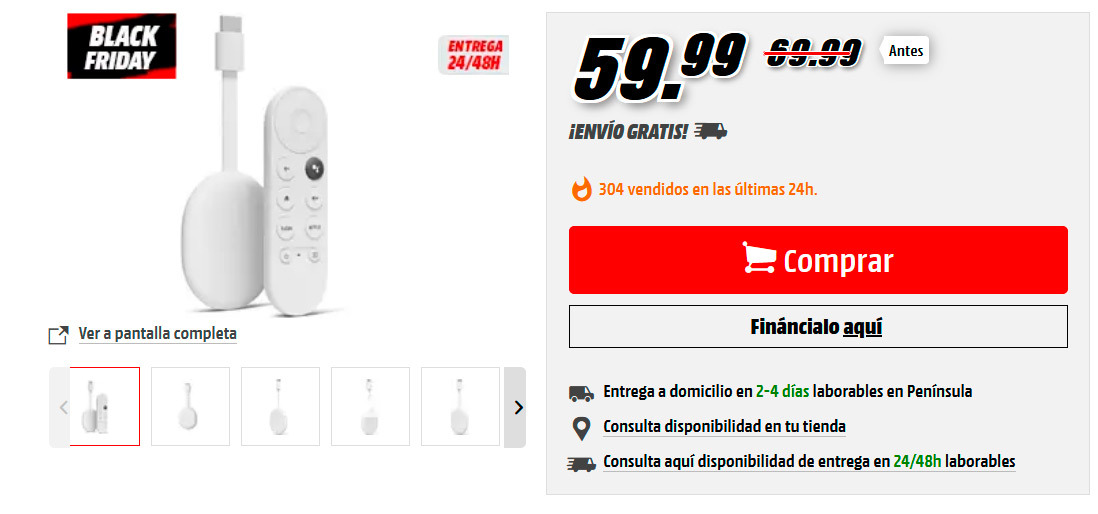The height and width of the screenshot is (514, 1098).
Task: Select the second product thumbnail
Action: tap(190, 407)
